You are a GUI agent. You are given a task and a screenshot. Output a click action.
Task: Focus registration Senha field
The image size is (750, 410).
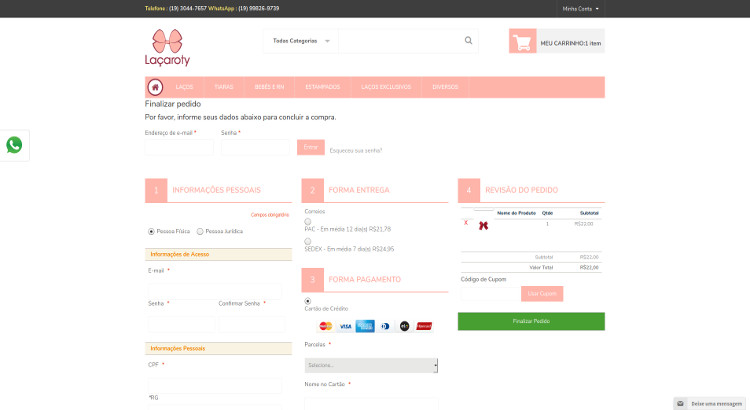tap(181, 324)
